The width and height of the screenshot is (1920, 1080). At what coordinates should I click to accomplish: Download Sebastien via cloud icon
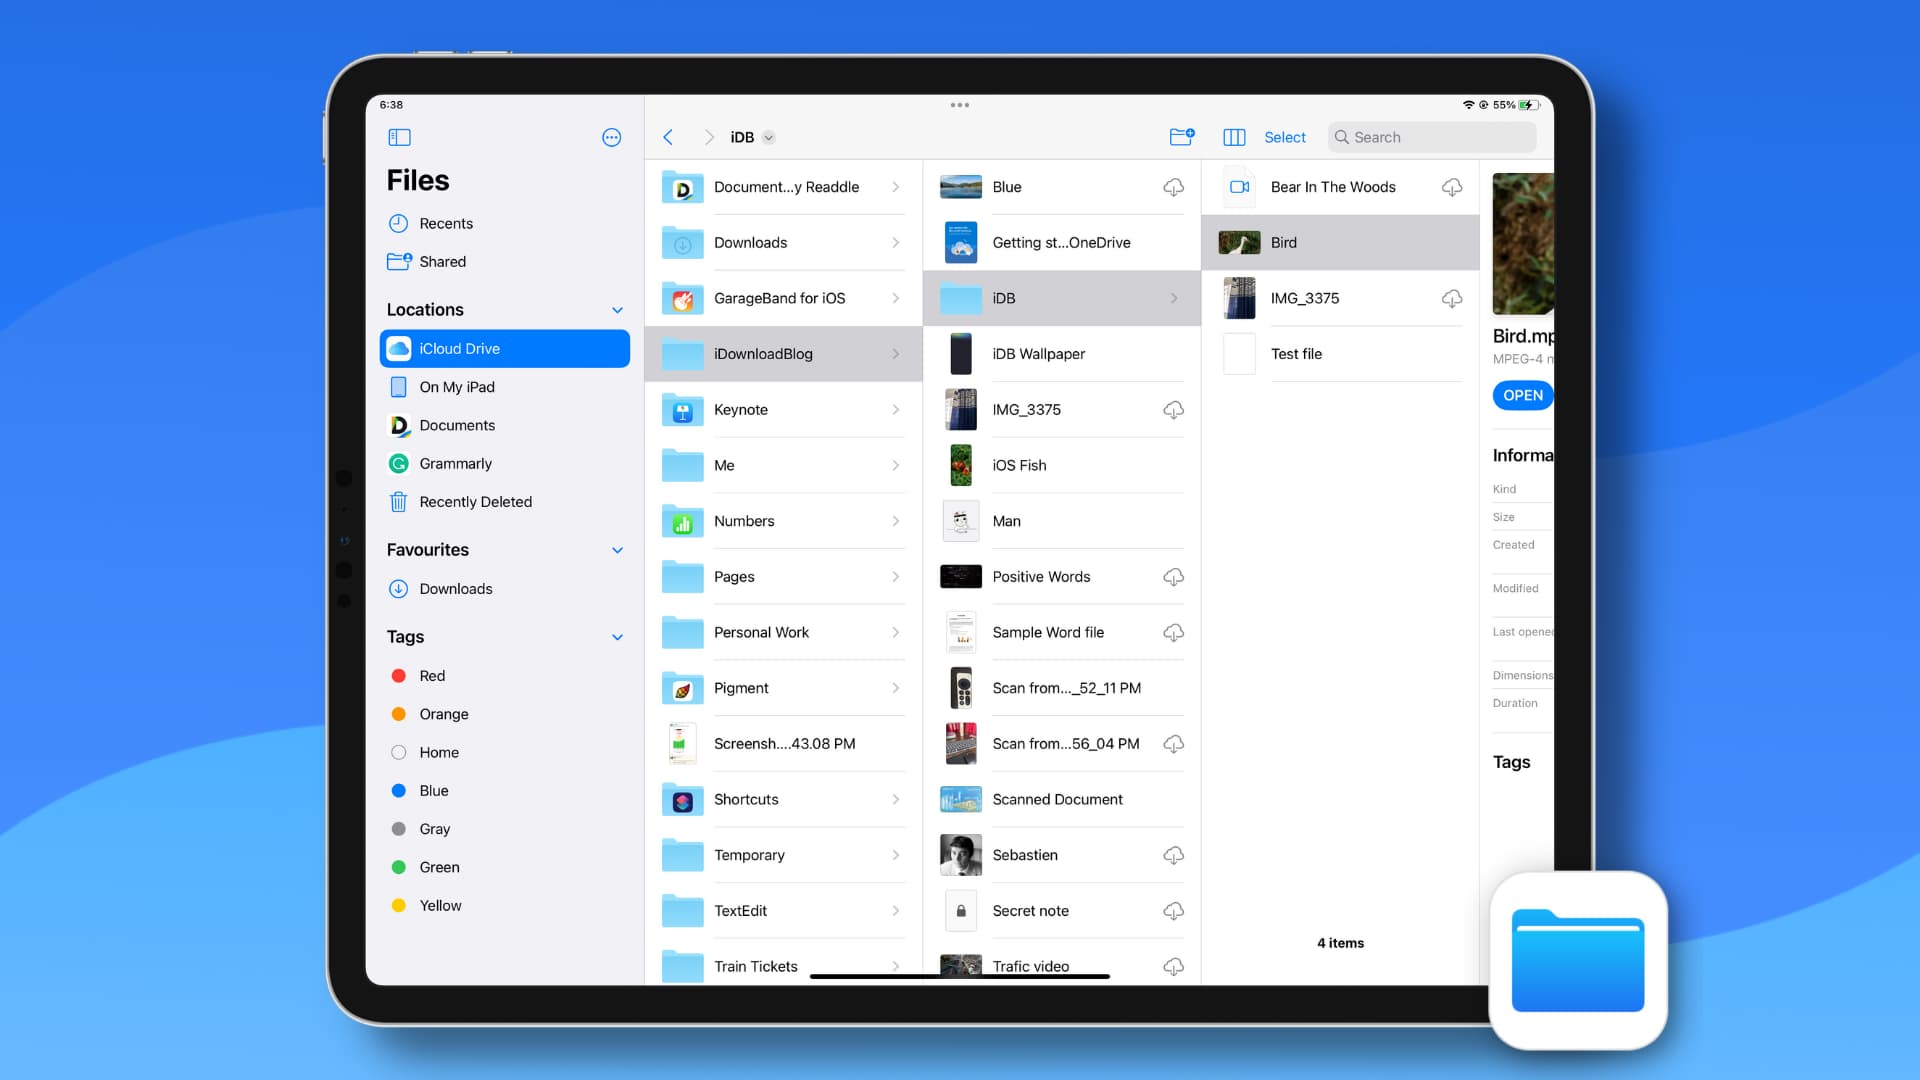pyautogui.click(x=1173, y=855)
